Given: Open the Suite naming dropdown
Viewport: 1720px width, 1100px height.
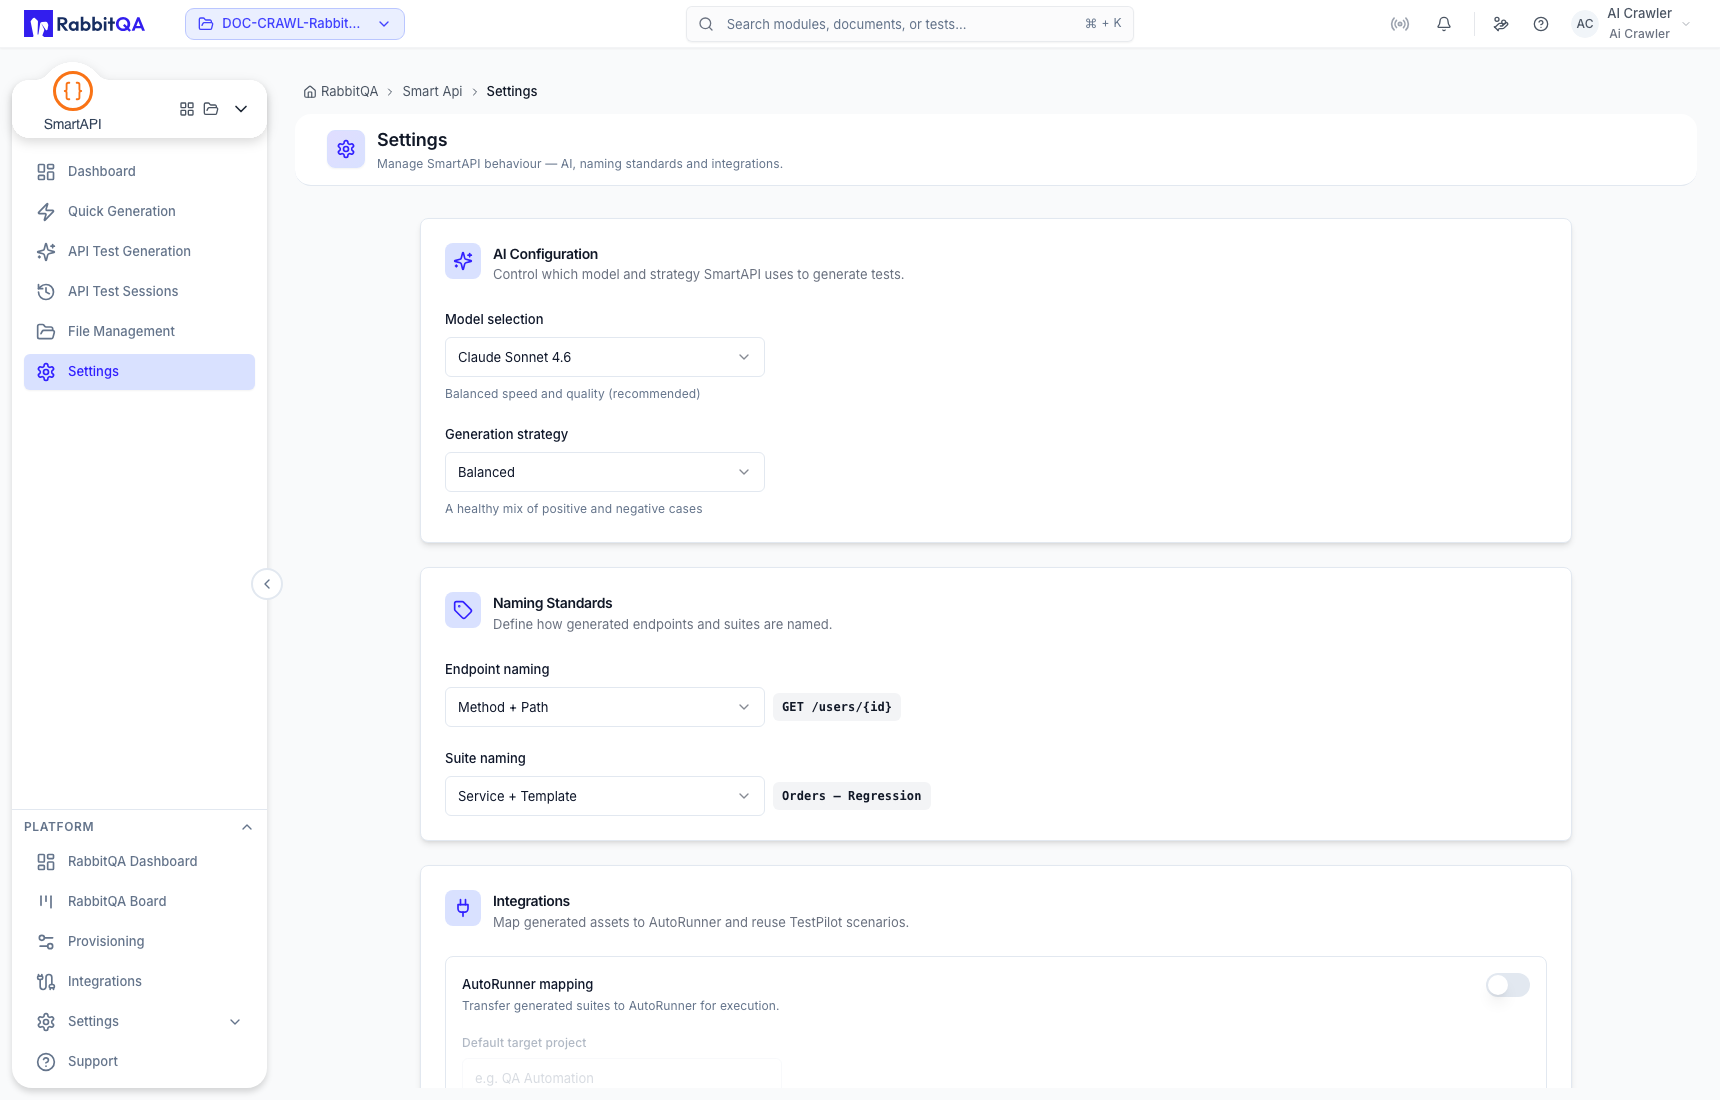Looking at the screenshot, I should (605, 796).
